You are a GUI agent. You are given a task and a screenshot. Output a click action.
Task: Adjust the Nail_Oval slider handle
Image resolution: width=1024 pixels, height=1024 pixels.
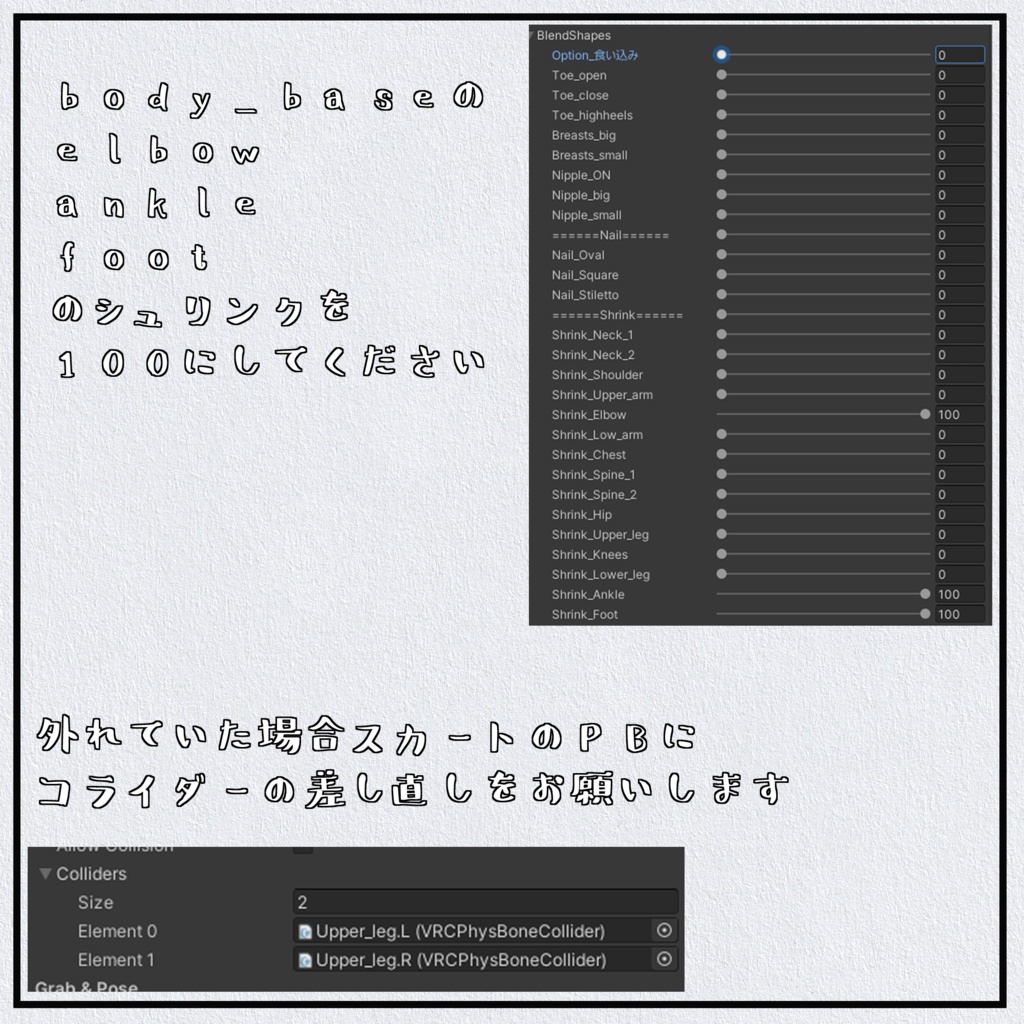[x=721, y=254]
